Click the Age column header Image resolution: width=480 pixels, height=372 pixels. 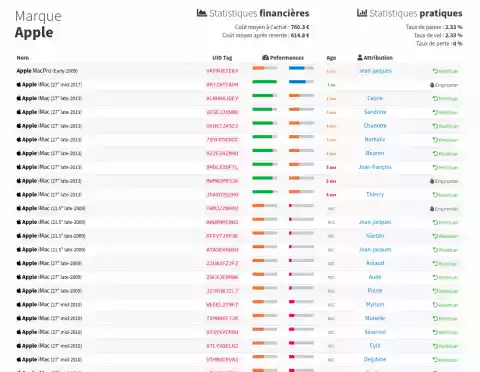[x=331, y=58]
